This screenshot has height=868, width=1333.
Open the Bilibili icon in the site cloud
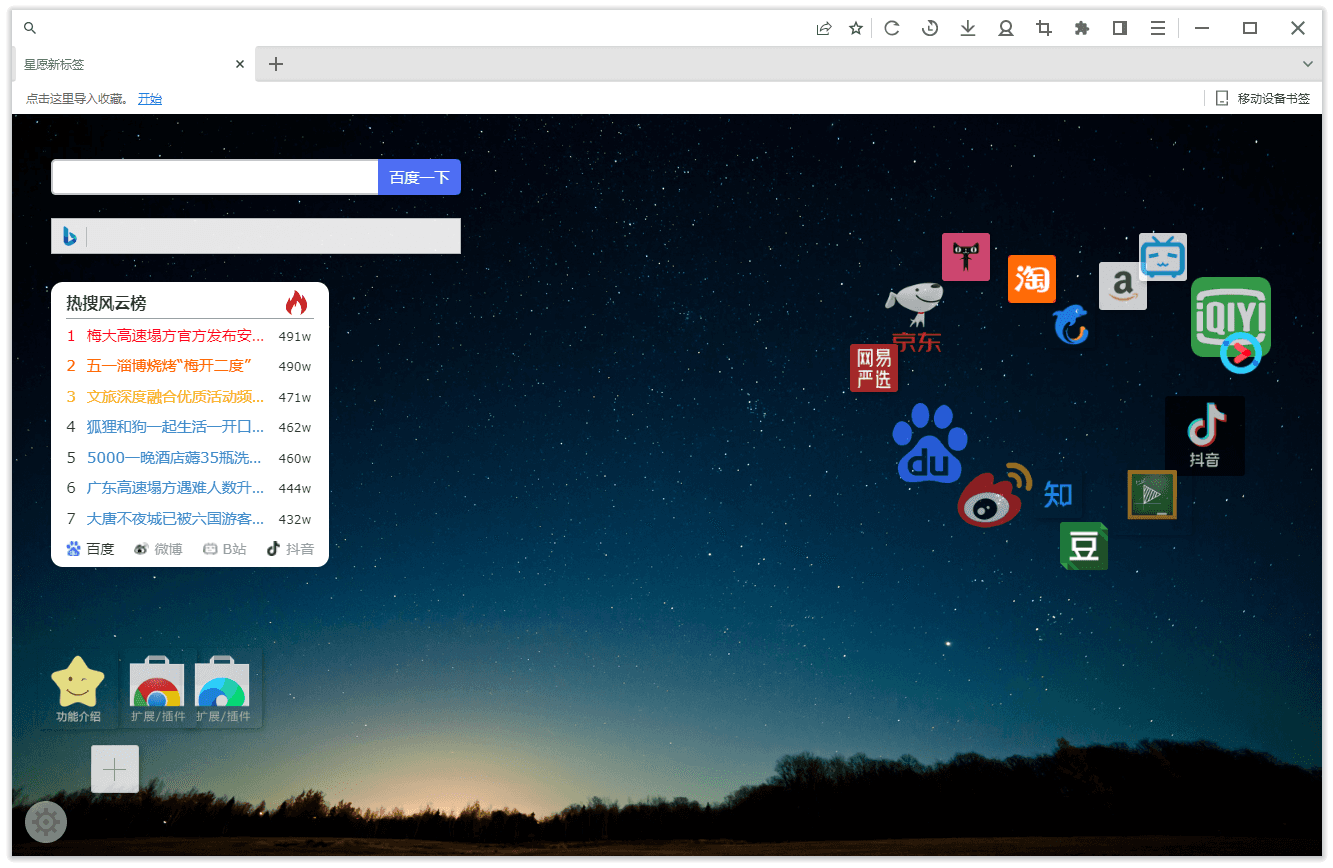point(1162,257)
